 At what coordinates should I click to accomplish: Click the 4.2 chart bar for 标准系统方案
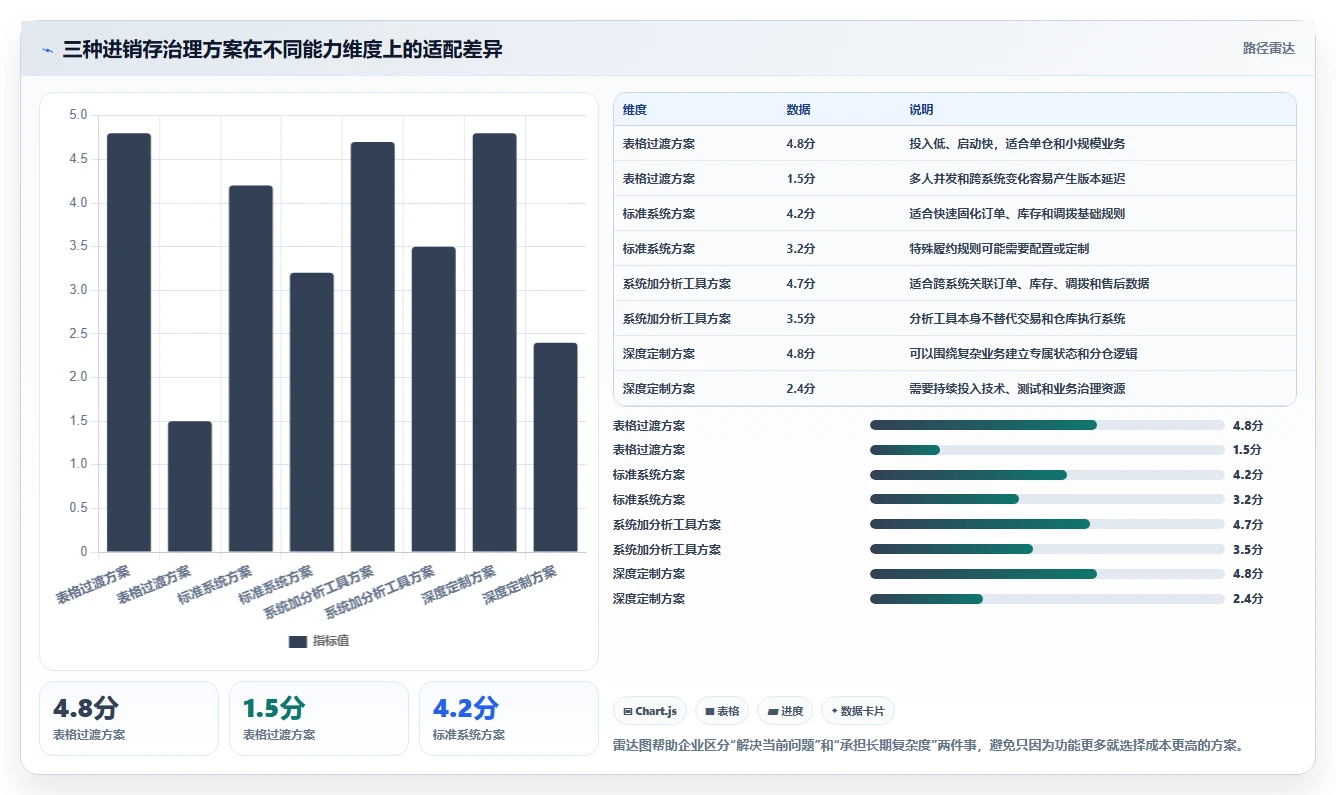tap(251, 368)
